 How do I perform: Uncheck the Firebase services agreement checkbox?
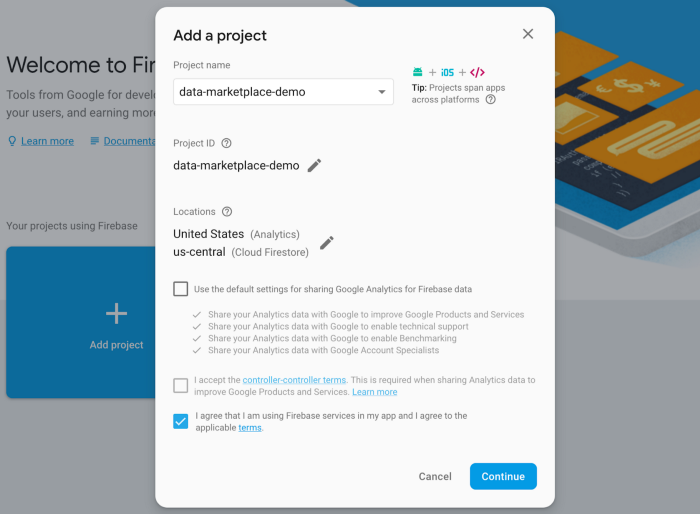[181, 421]
